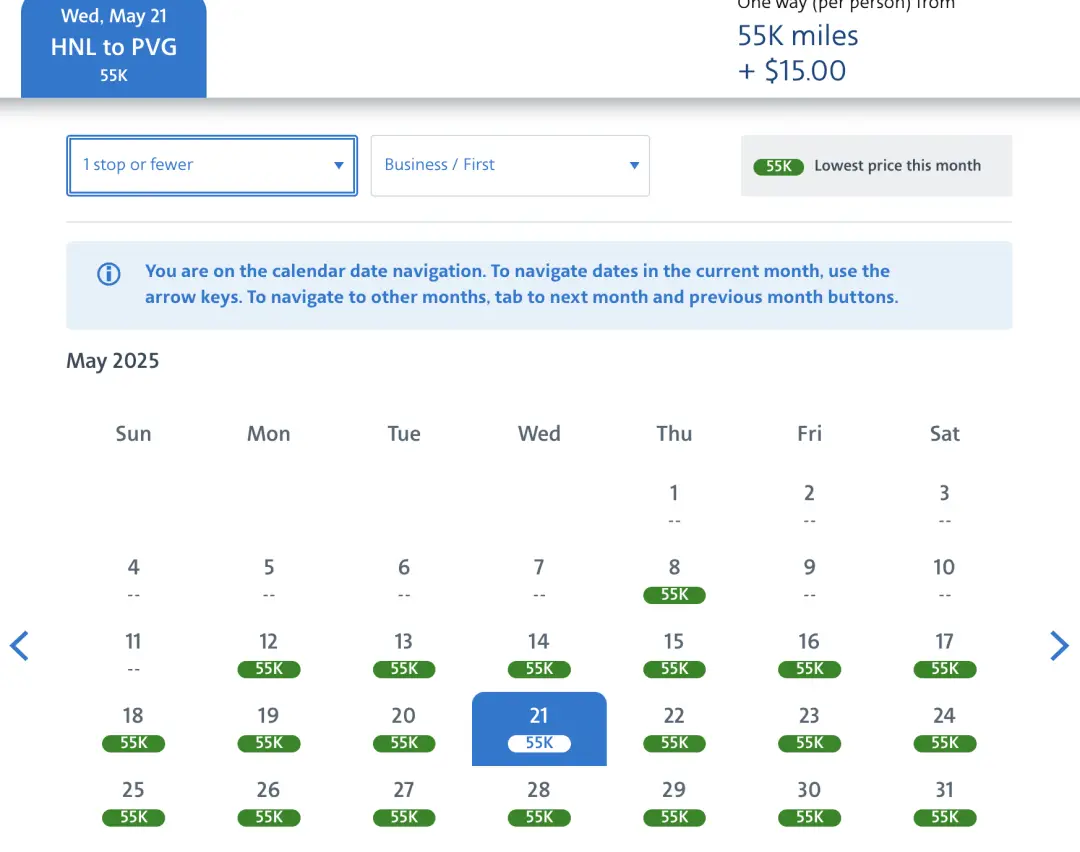The height and width of the screenshot is (852, 1080).
Task: Click the selected May 21 date
Action: 539,728
